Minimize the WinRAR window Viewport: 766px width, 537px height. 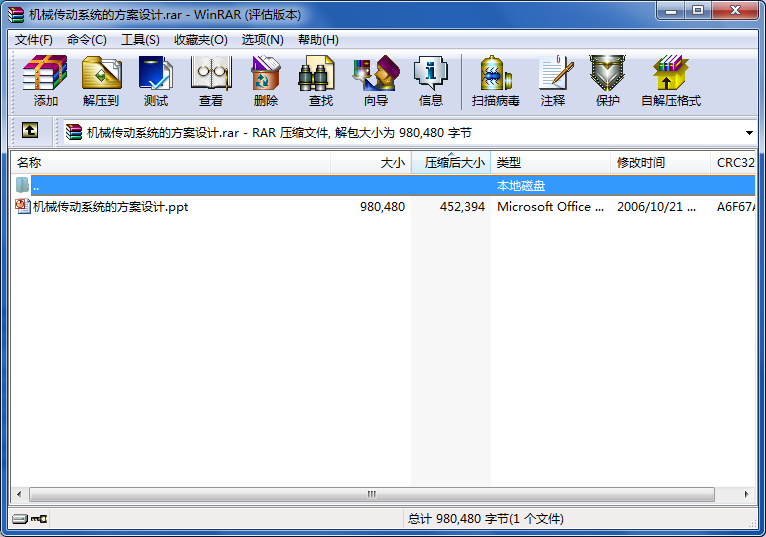pos(671,11)
